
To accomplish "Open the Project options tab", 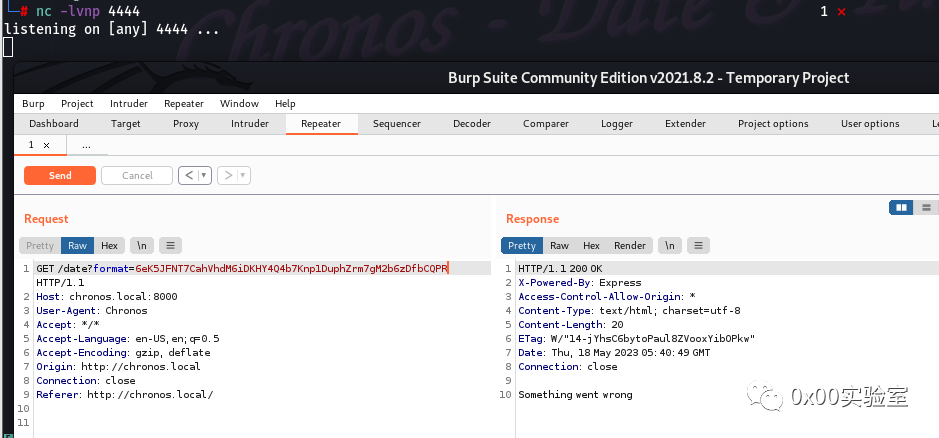I will tap(773, 123).
